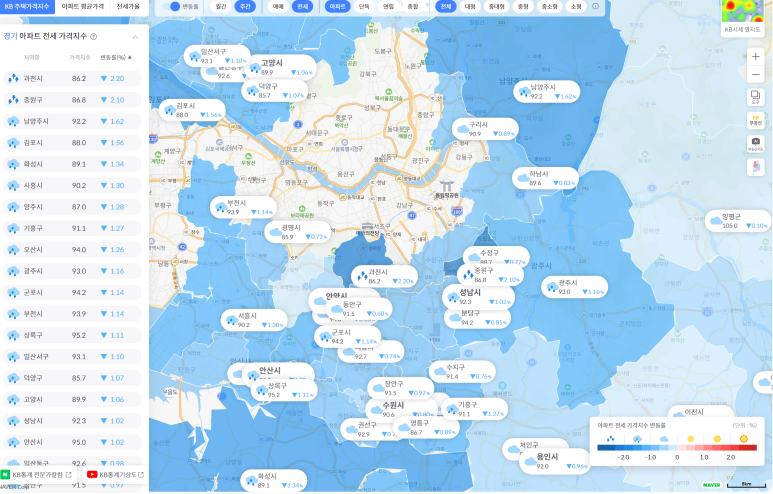Click weather icon on 광명시 map label

[x=275, y=232]
